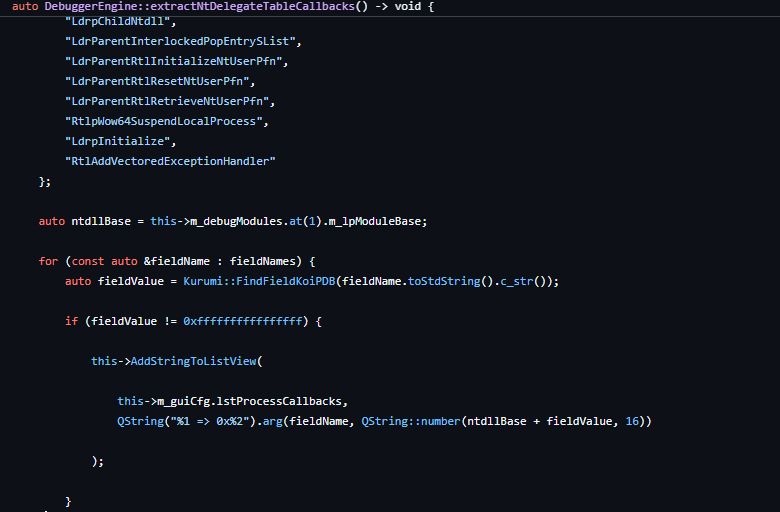Click the string "LdrParentRtlInitializeNtUserPfn"
780x512 pixels.
pyautogui.click(x=174, y=61)
